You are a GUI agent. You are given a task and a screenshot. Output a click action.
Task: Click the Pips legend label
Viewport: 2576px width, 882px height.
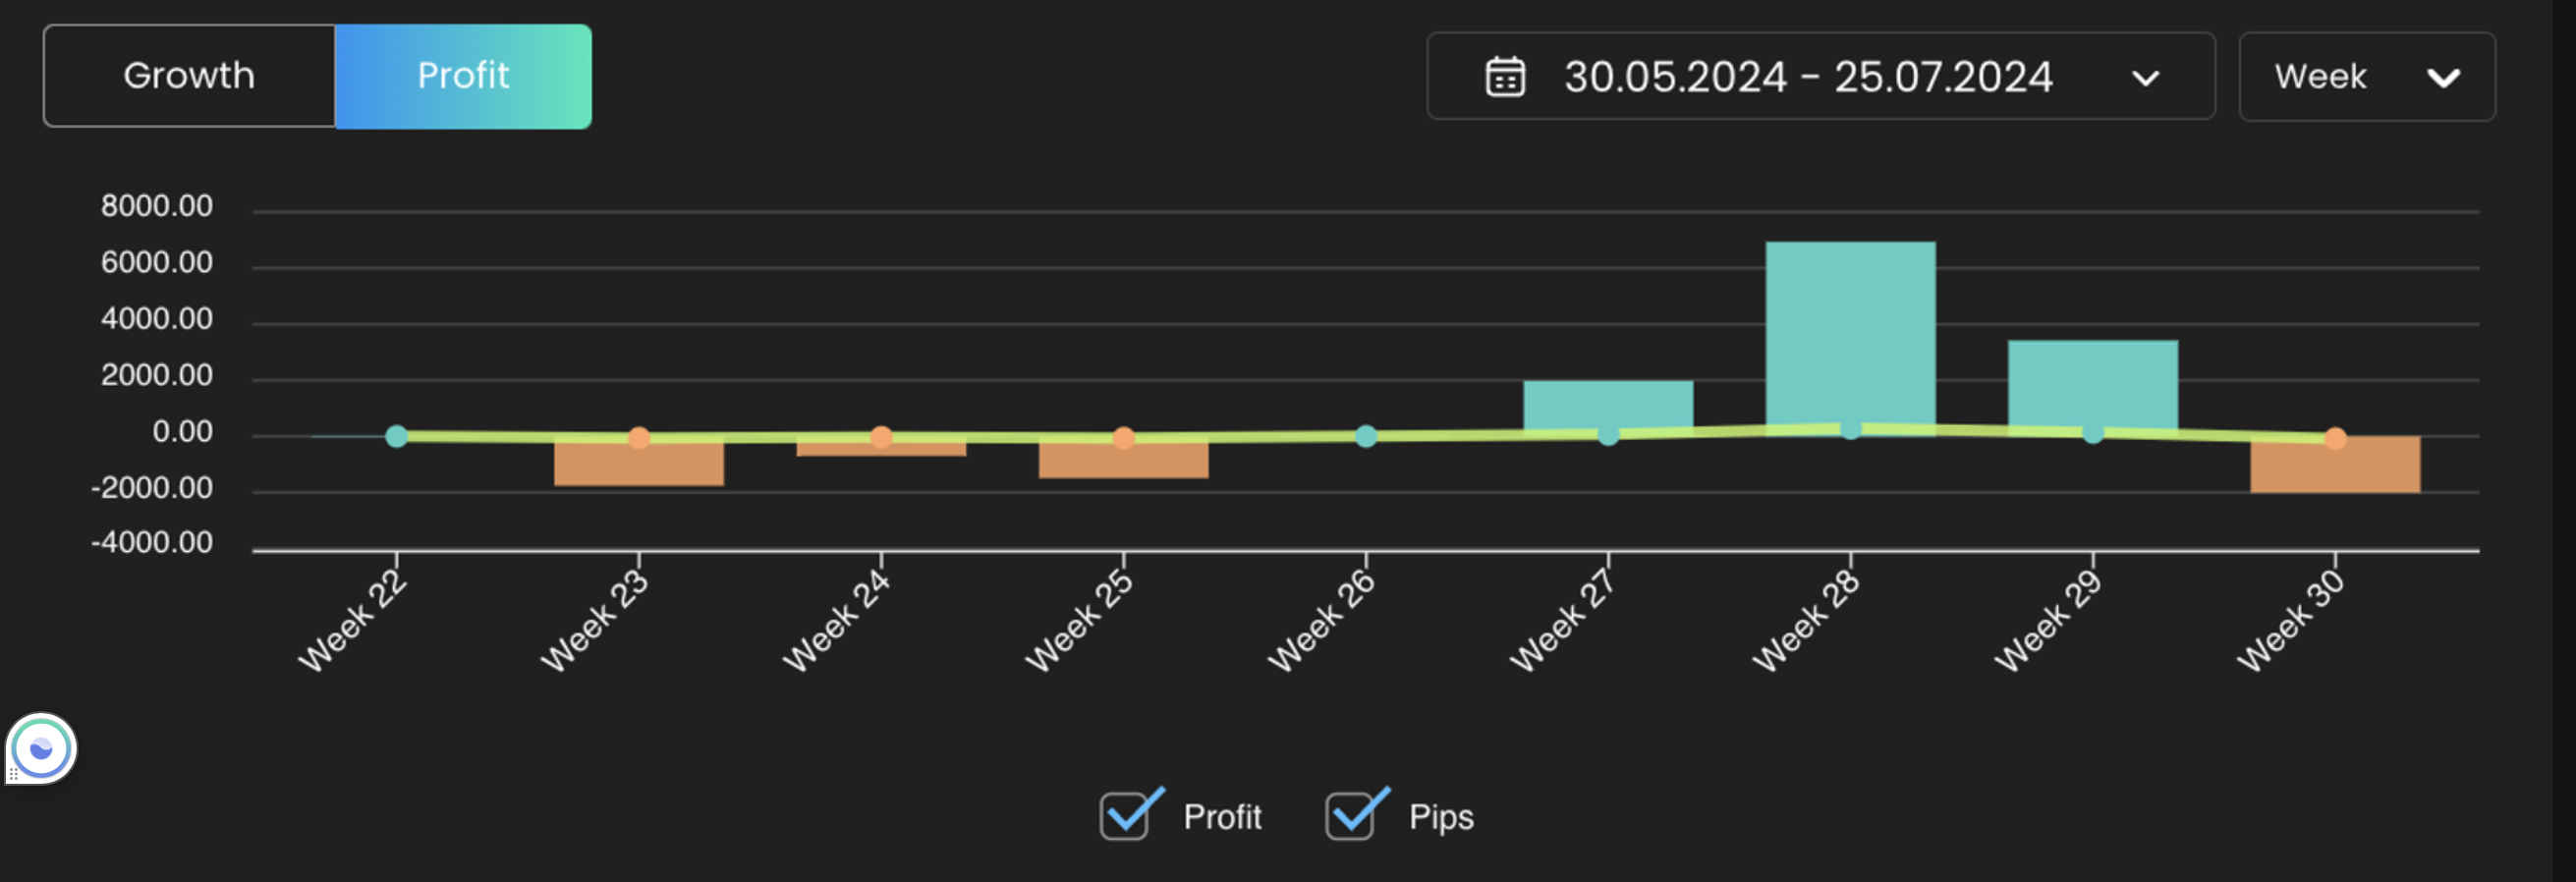[x=1441, y=817]
